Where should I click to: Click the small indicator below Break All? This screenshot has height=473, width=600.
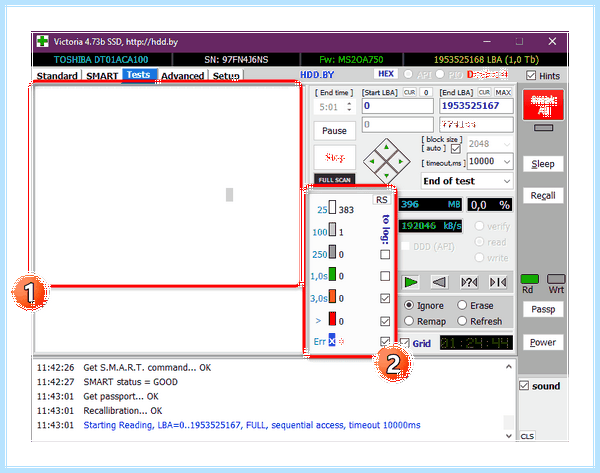click(x=543, y=128)
